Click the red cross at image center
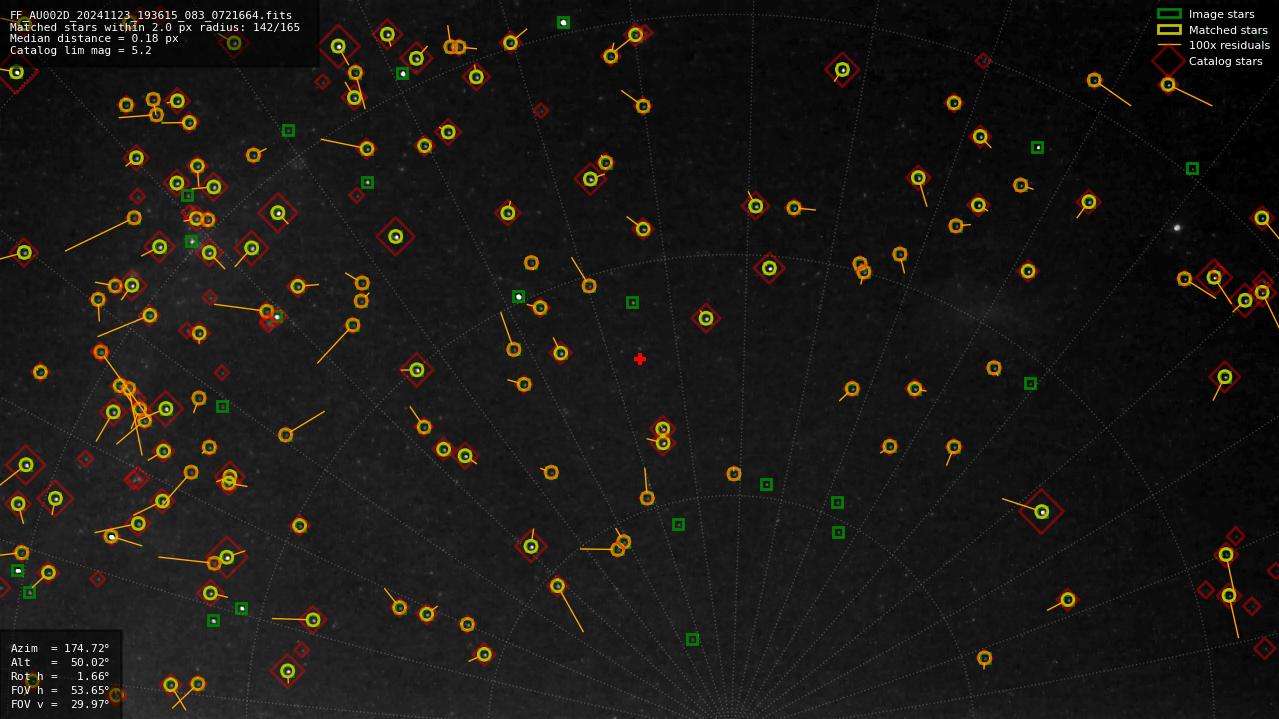Viewport: 1279px width, 719px height. point(640,359)
